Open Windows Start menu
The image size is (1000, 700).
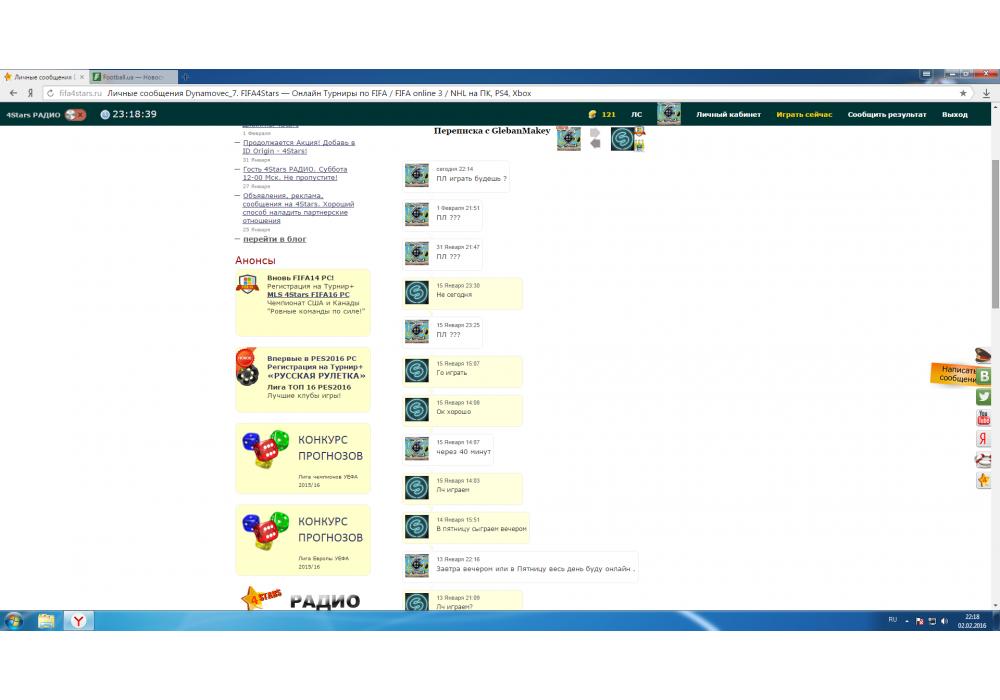point(13,620)
